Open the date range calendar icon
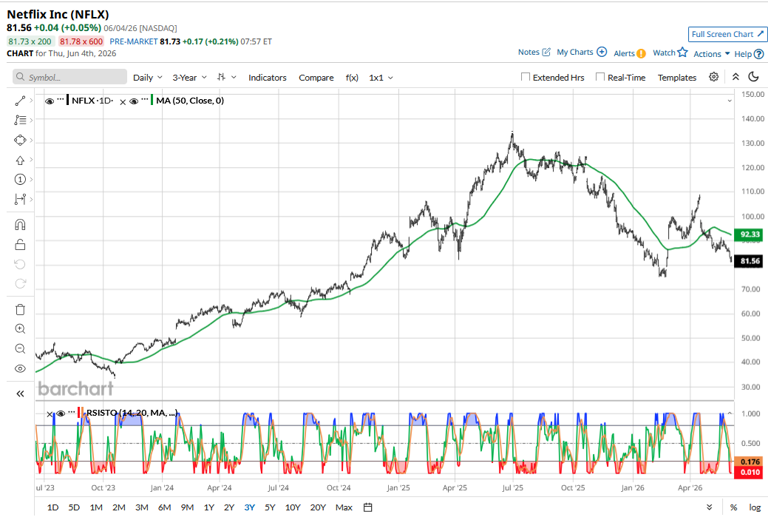 (x=368, y=507)
